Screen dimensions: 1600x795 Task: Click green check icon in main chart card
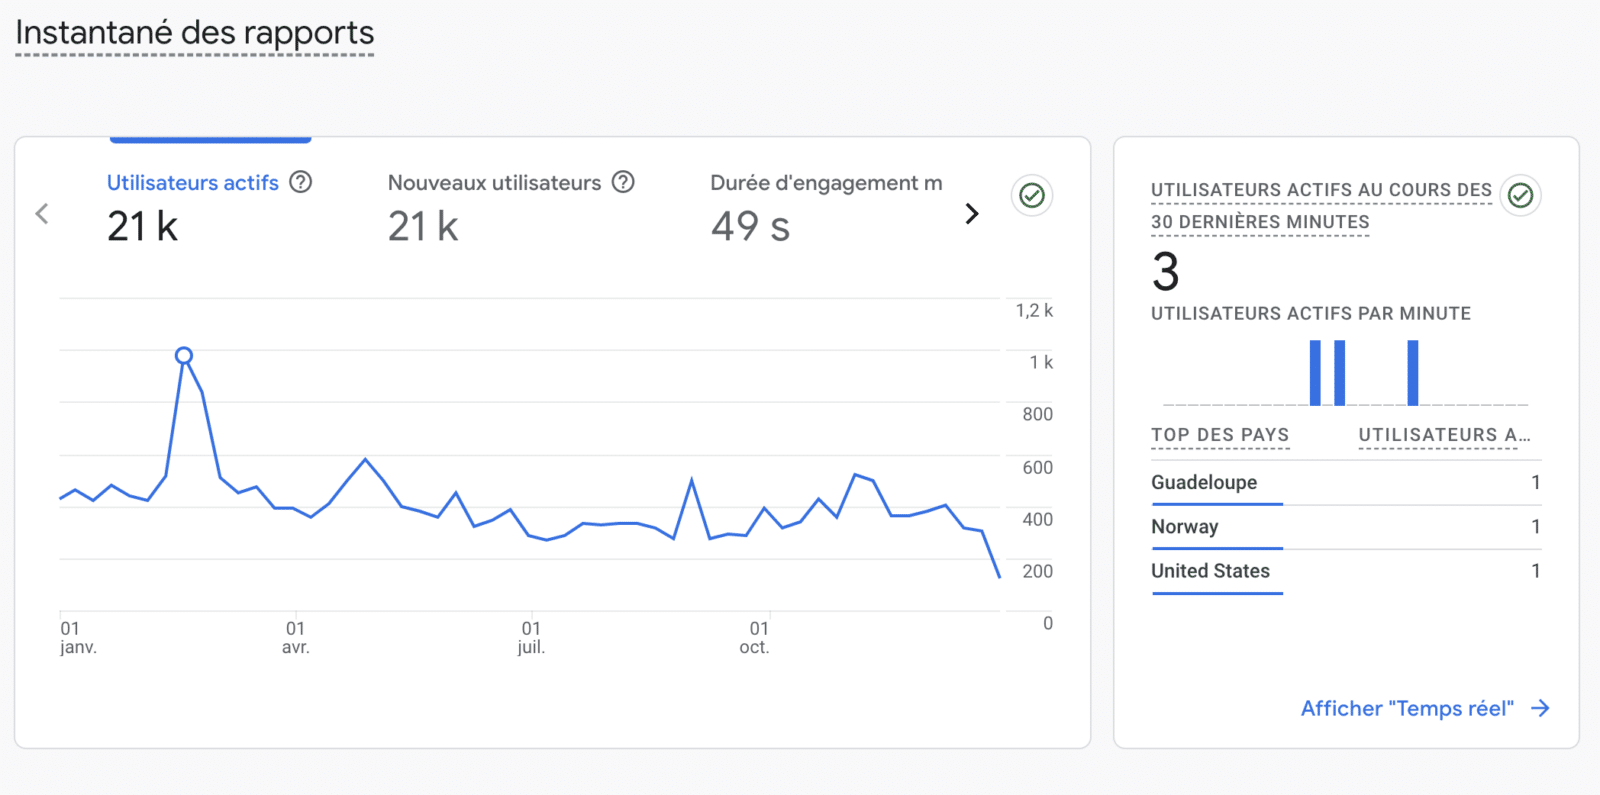[1032, 195]
